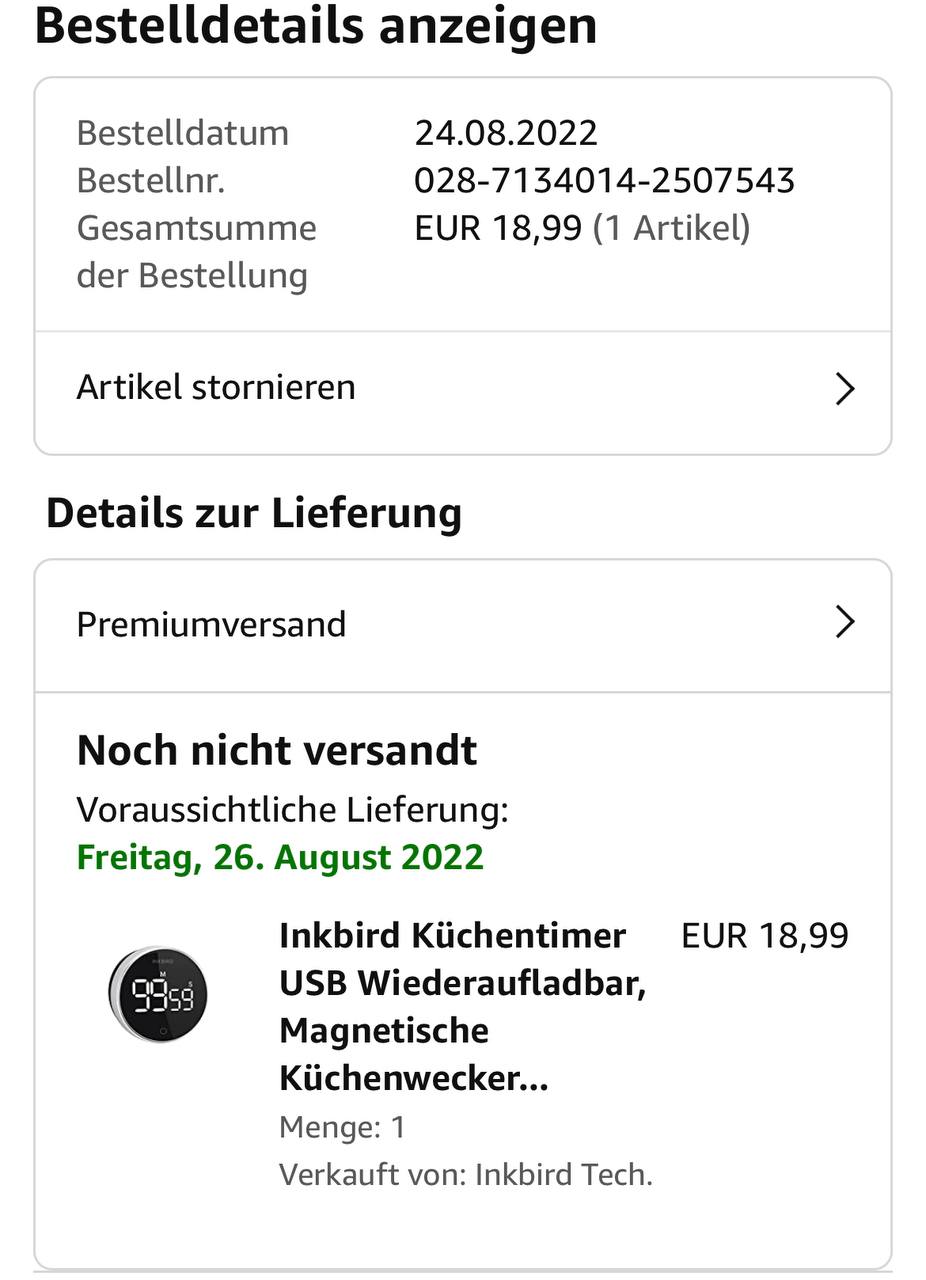Image resolution: width=926 pixels, height=1280 pixels.
Task: Tap the Menge: 1 quantity text
Action: (x=342, y=1127)
